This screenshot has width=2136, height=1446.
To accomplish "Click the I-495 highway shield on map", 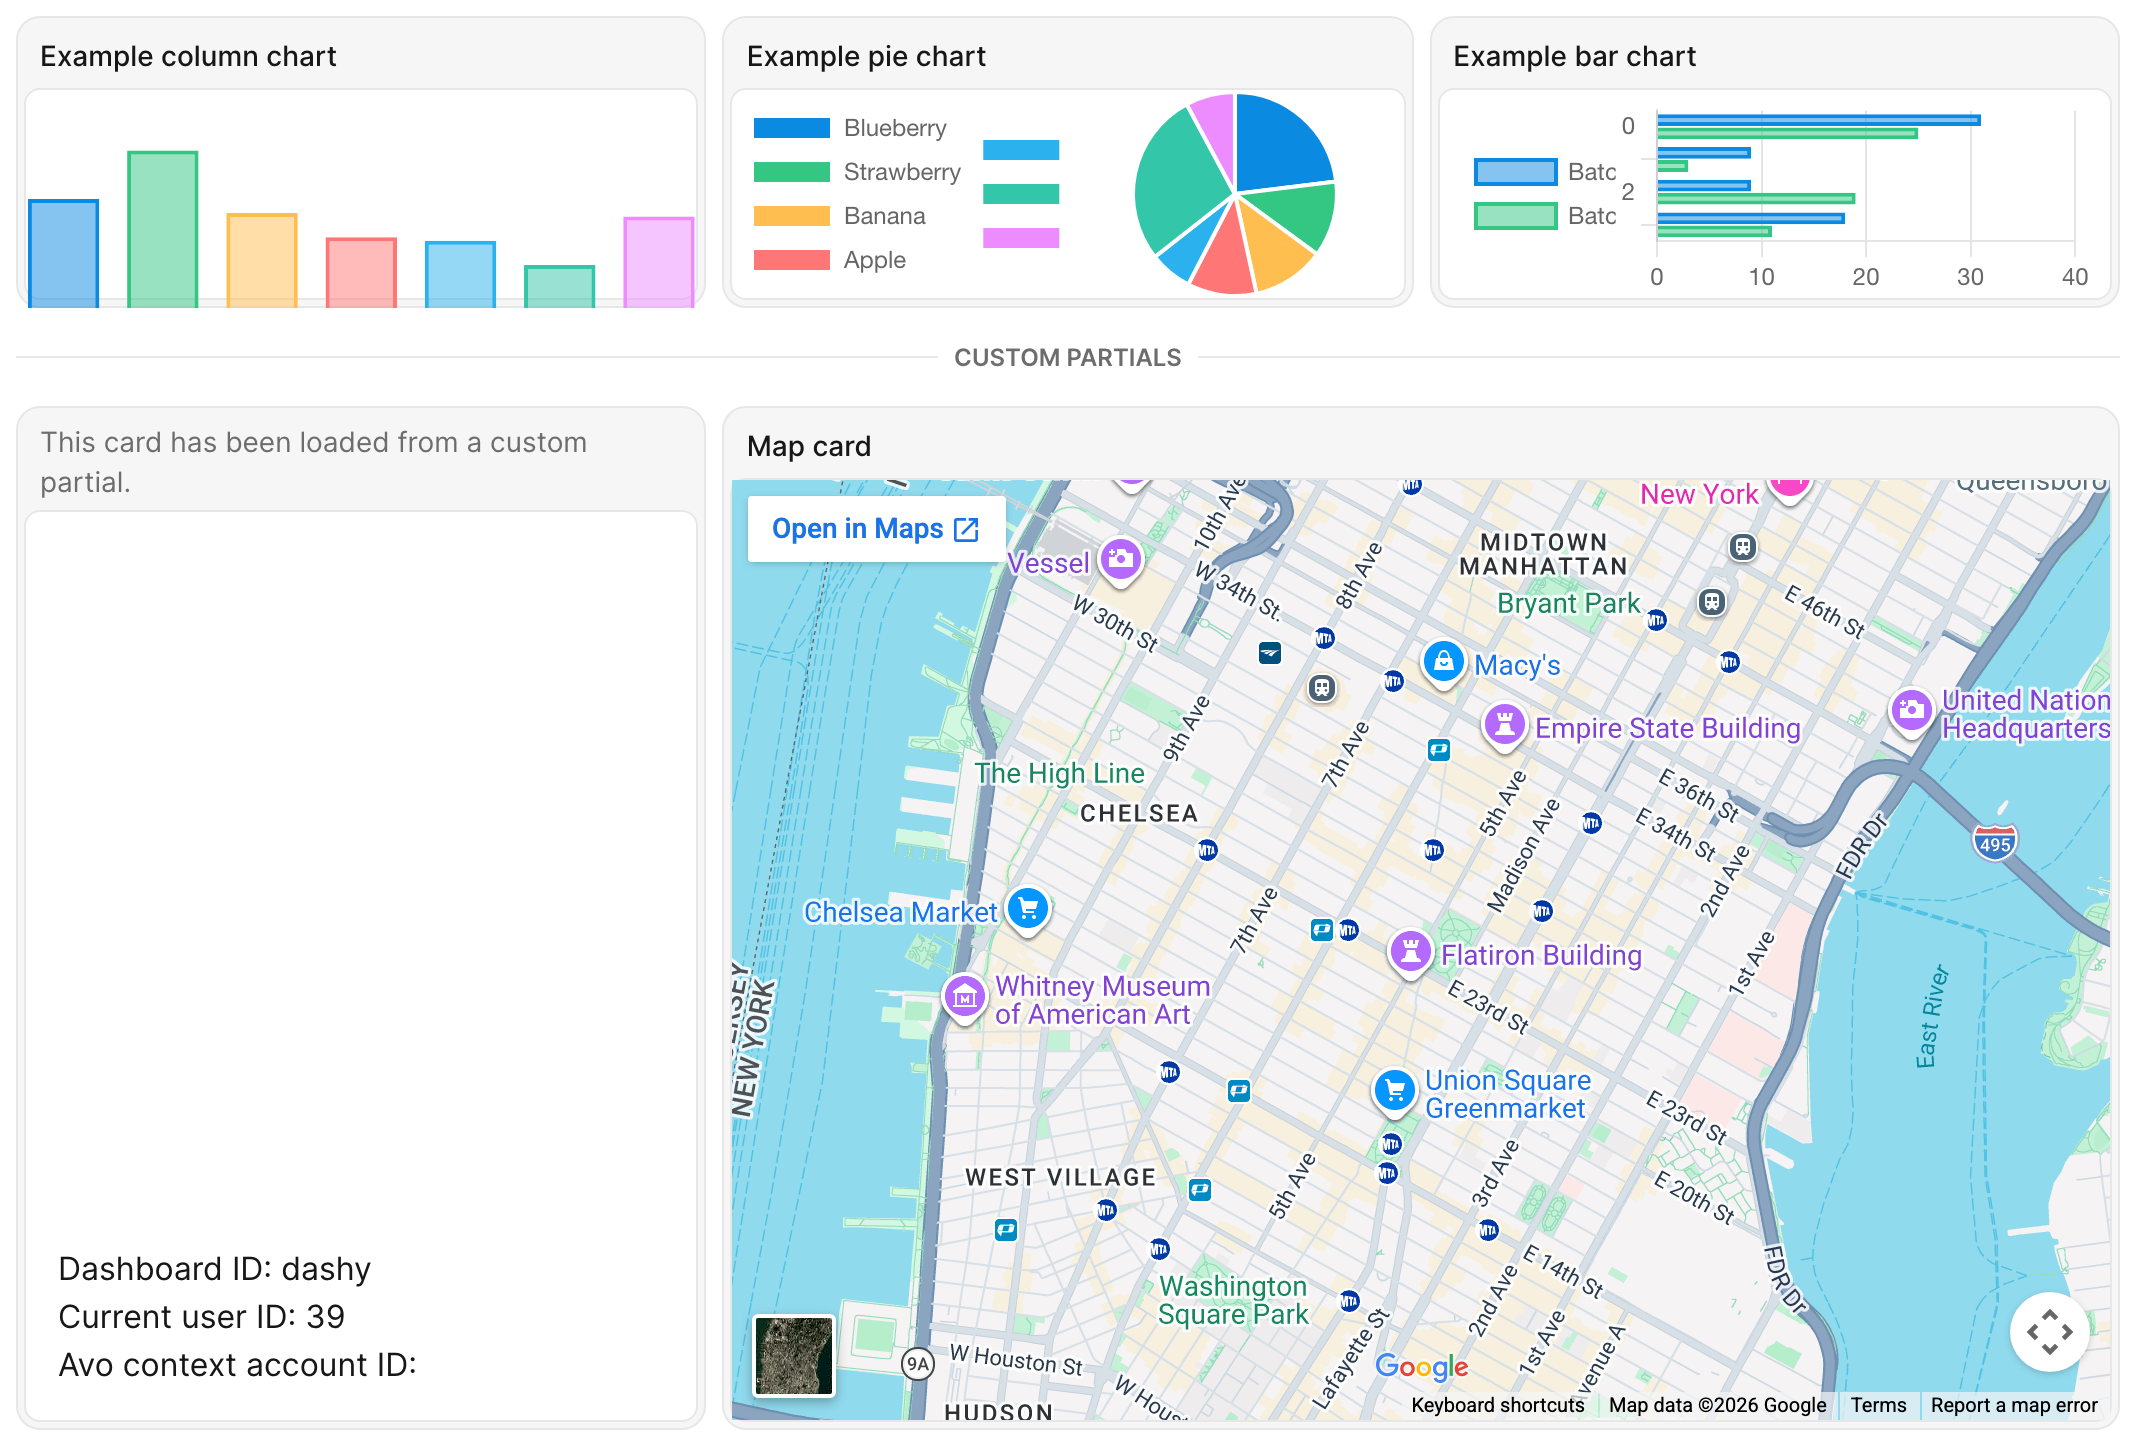I will click(1994, 843).
